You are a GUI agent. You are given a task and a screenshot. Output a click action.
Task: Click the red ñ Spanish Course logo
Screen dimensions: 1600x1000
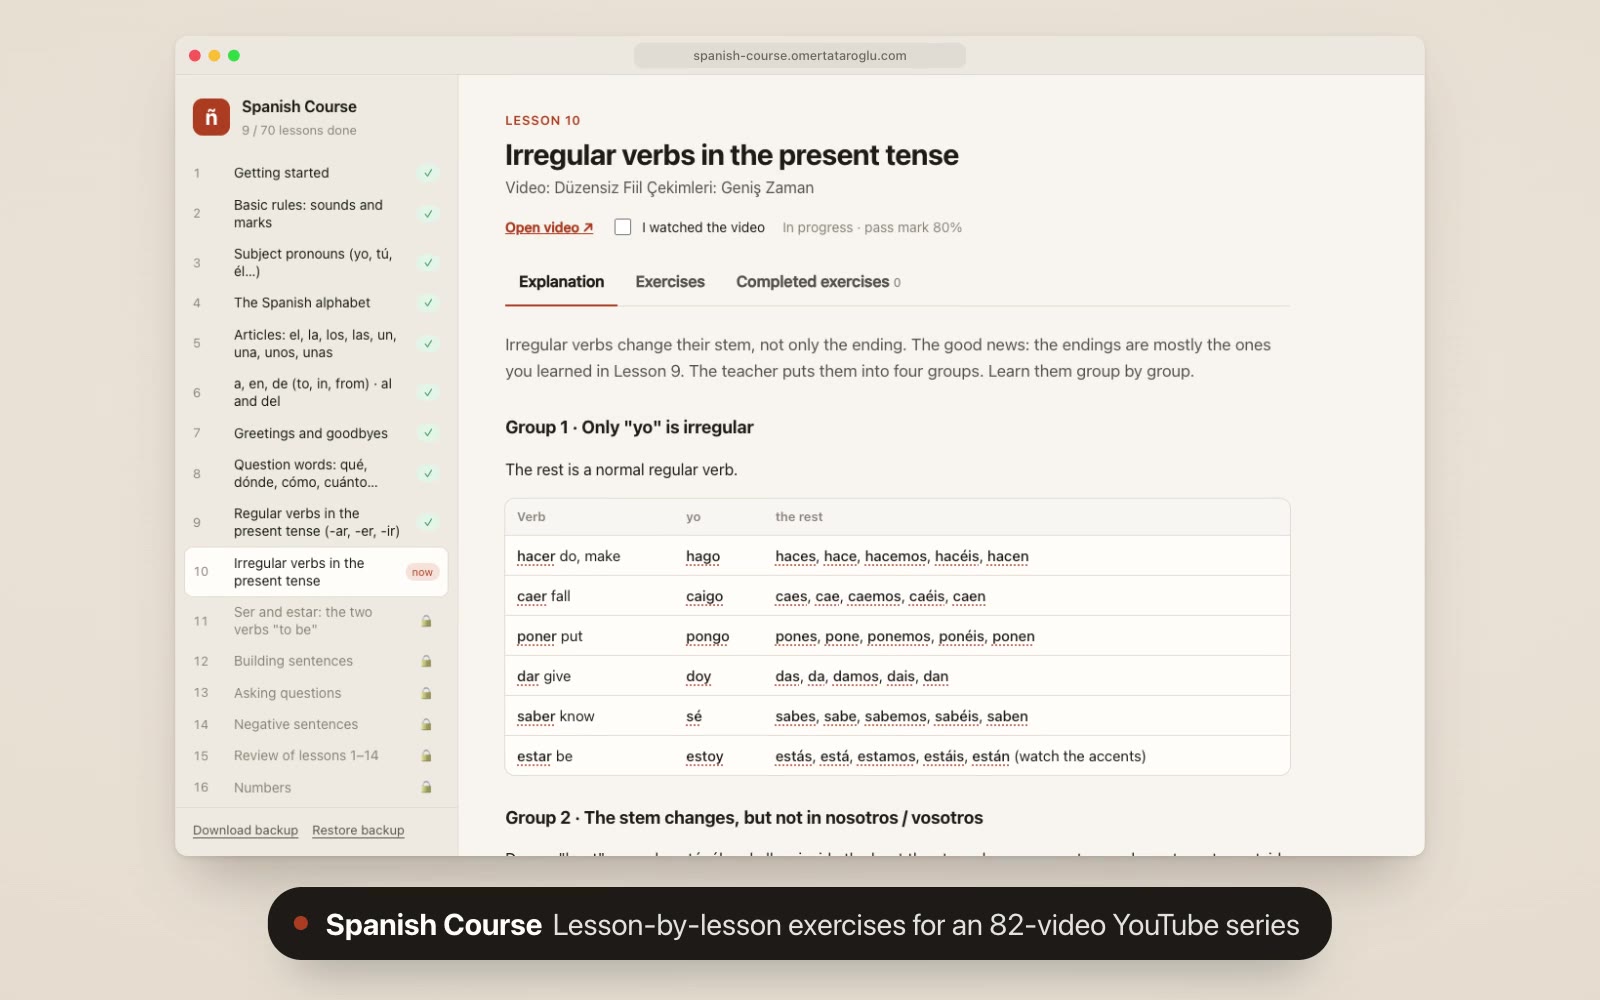pos(211,117)
